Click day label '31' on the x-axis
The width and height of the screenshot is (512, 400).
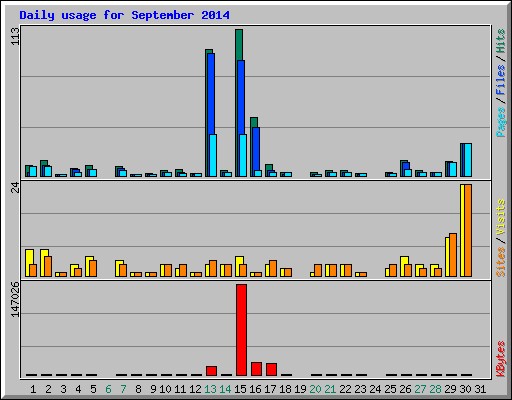[x=480, y=389]
